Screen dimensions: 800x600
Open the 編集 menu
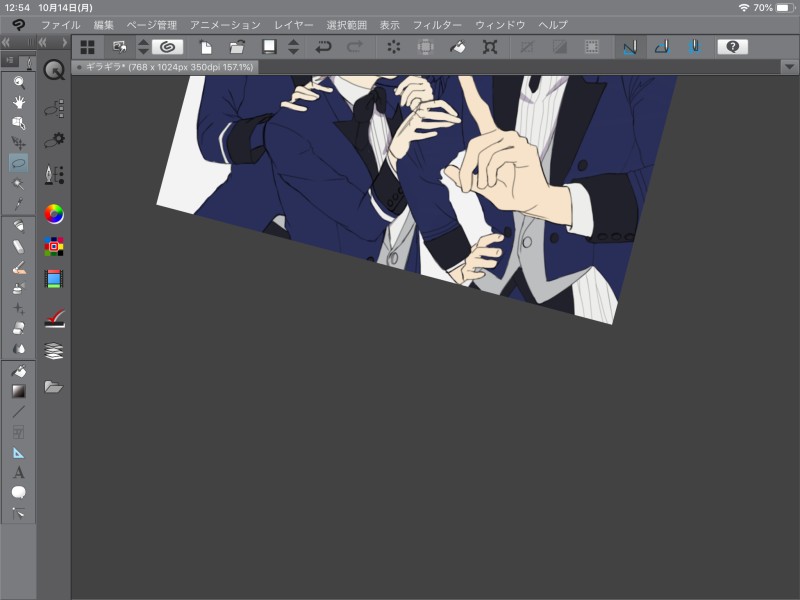coord(104,25)
